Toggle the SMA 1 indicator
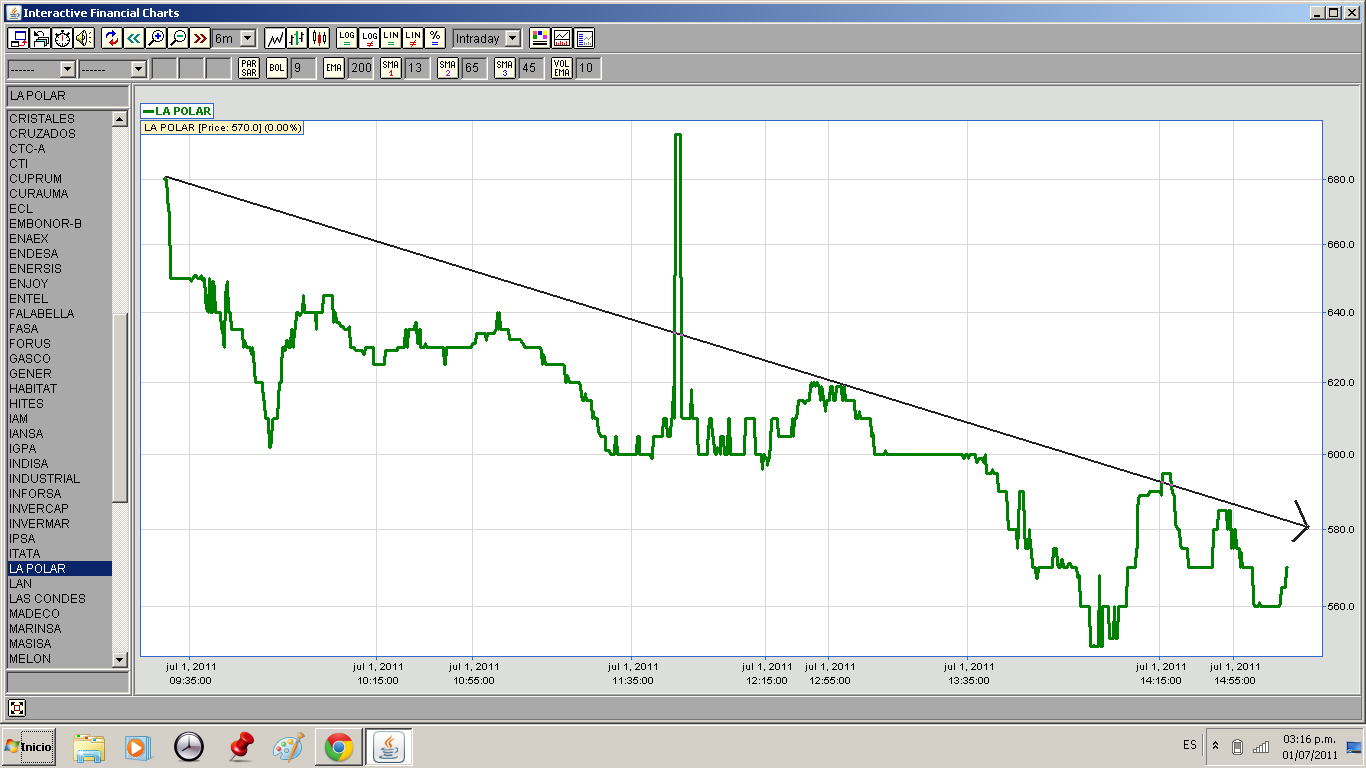 (x=391, y=68)
